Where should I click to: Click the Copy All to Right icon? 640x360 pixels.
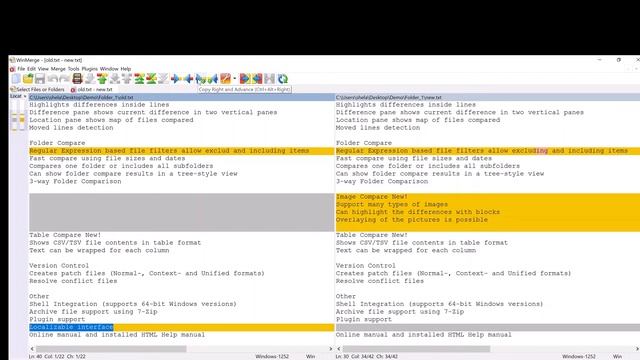tap(245, 79)
